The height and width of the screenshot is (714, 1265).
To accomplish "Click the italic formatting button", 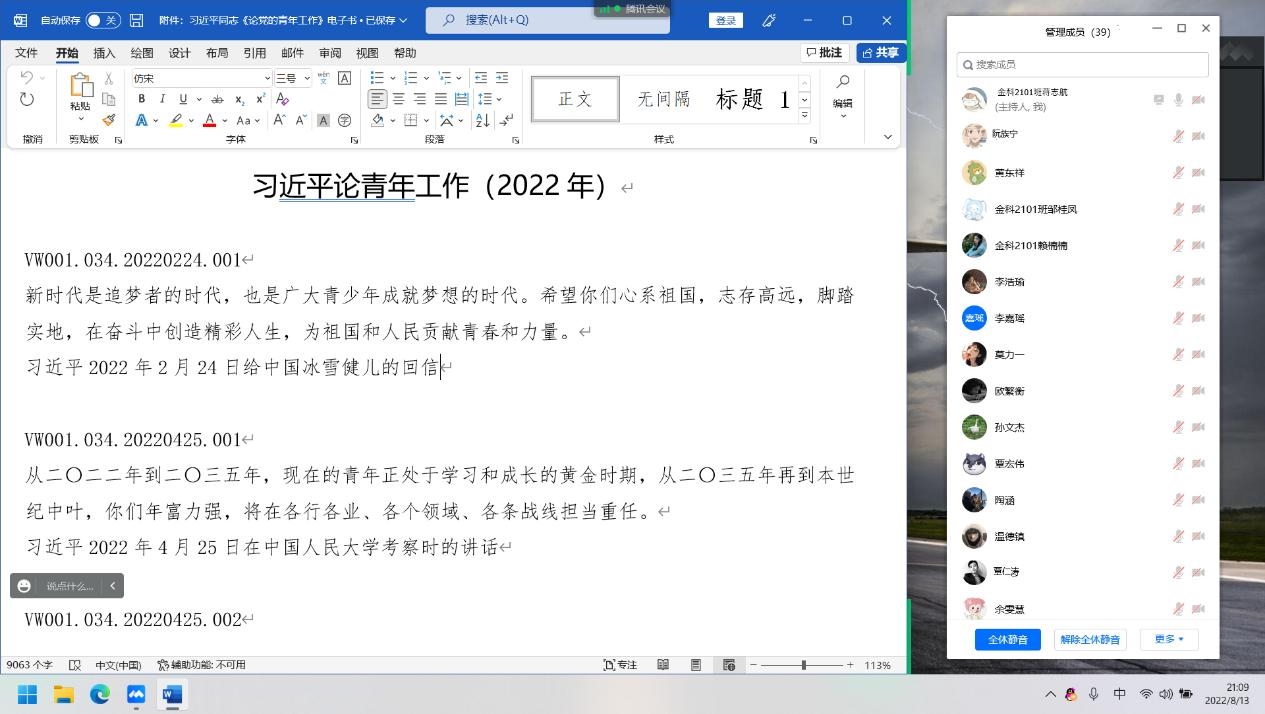I will tap(162, 99).
